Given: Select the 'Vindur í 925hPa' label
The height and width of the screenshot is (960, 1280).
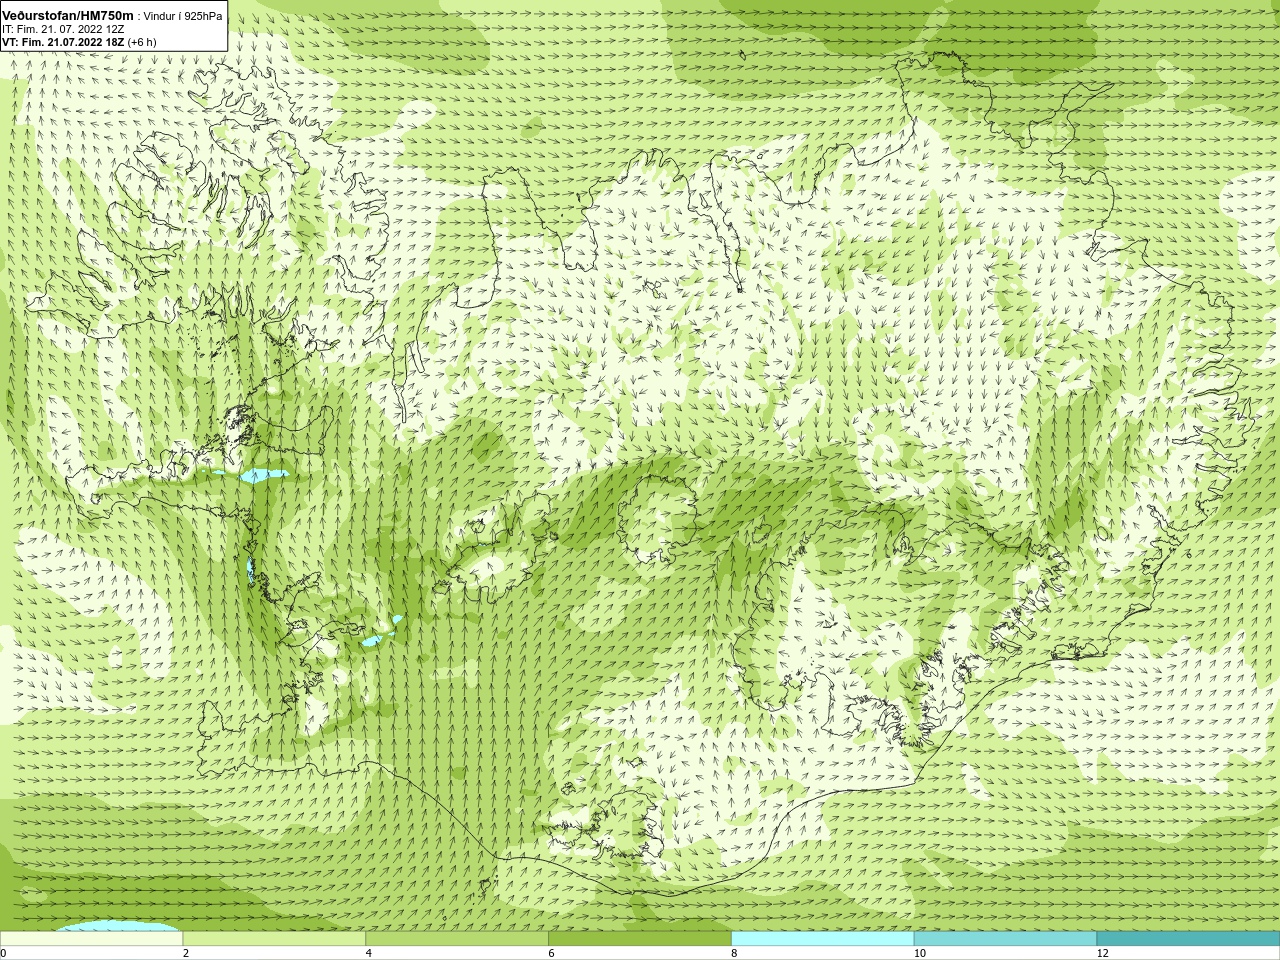Looking at the screenshot, I should tap(183, 16).
